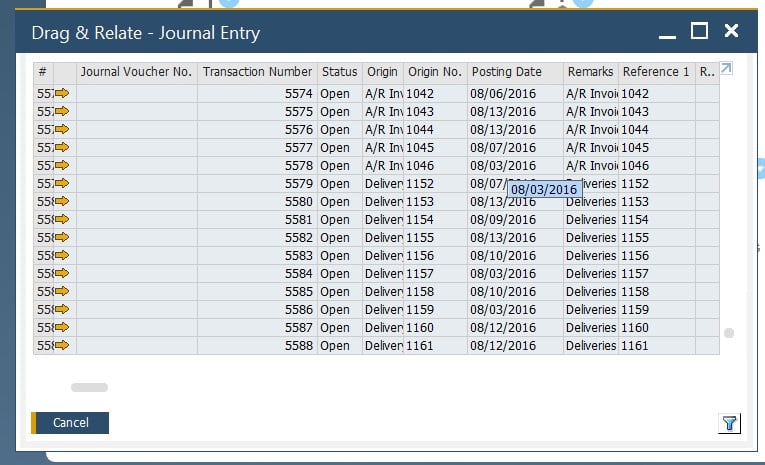Click the vertical scrollbar handle
765x465 pixels.
(729, 333)
